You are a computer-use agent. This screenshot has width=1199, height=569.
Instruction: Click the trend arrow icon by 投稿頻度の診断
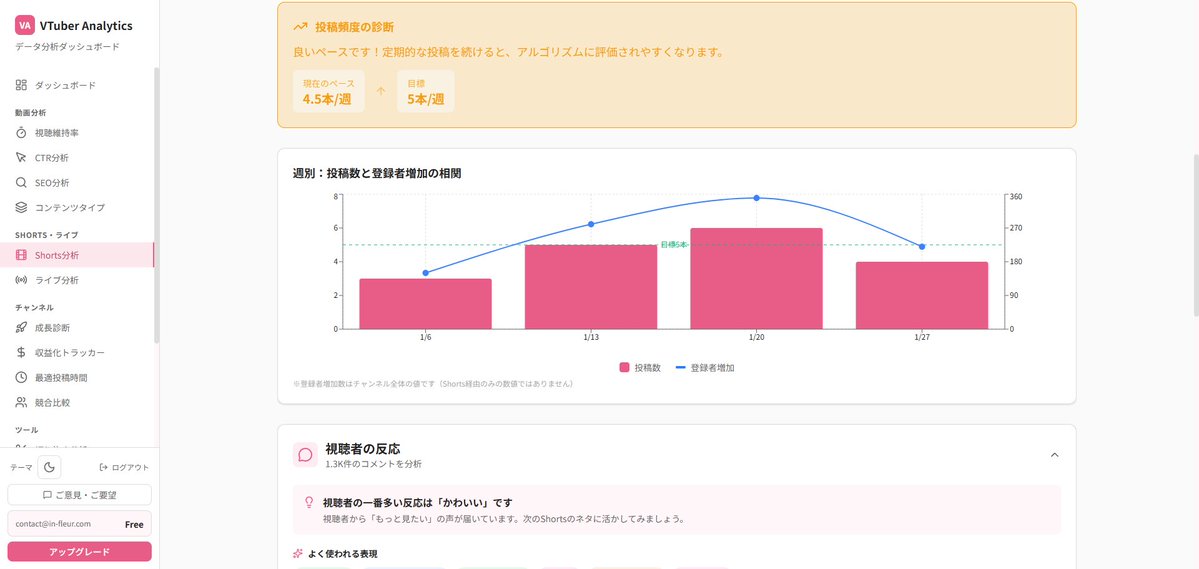pos(300,27)
